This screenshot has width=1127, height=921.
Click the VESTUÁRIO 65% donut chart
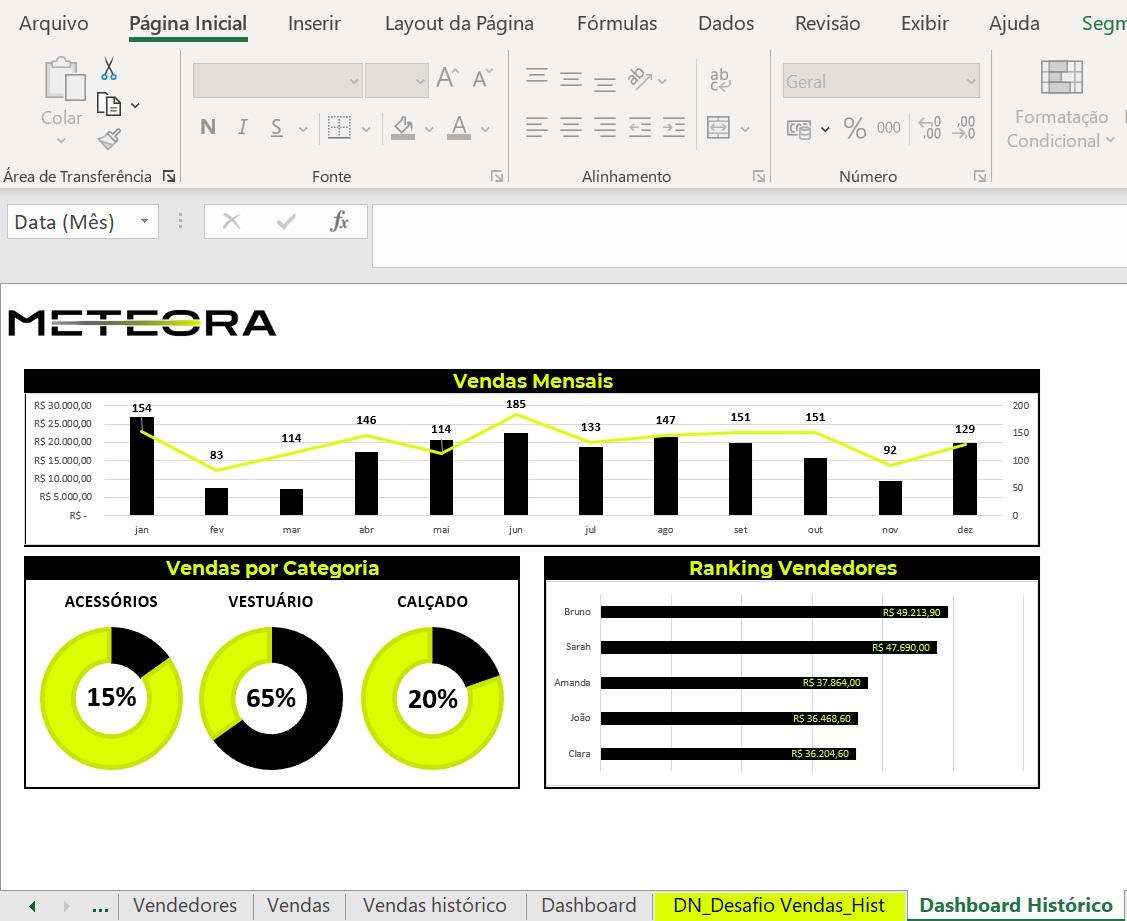(x=271, y=698)
